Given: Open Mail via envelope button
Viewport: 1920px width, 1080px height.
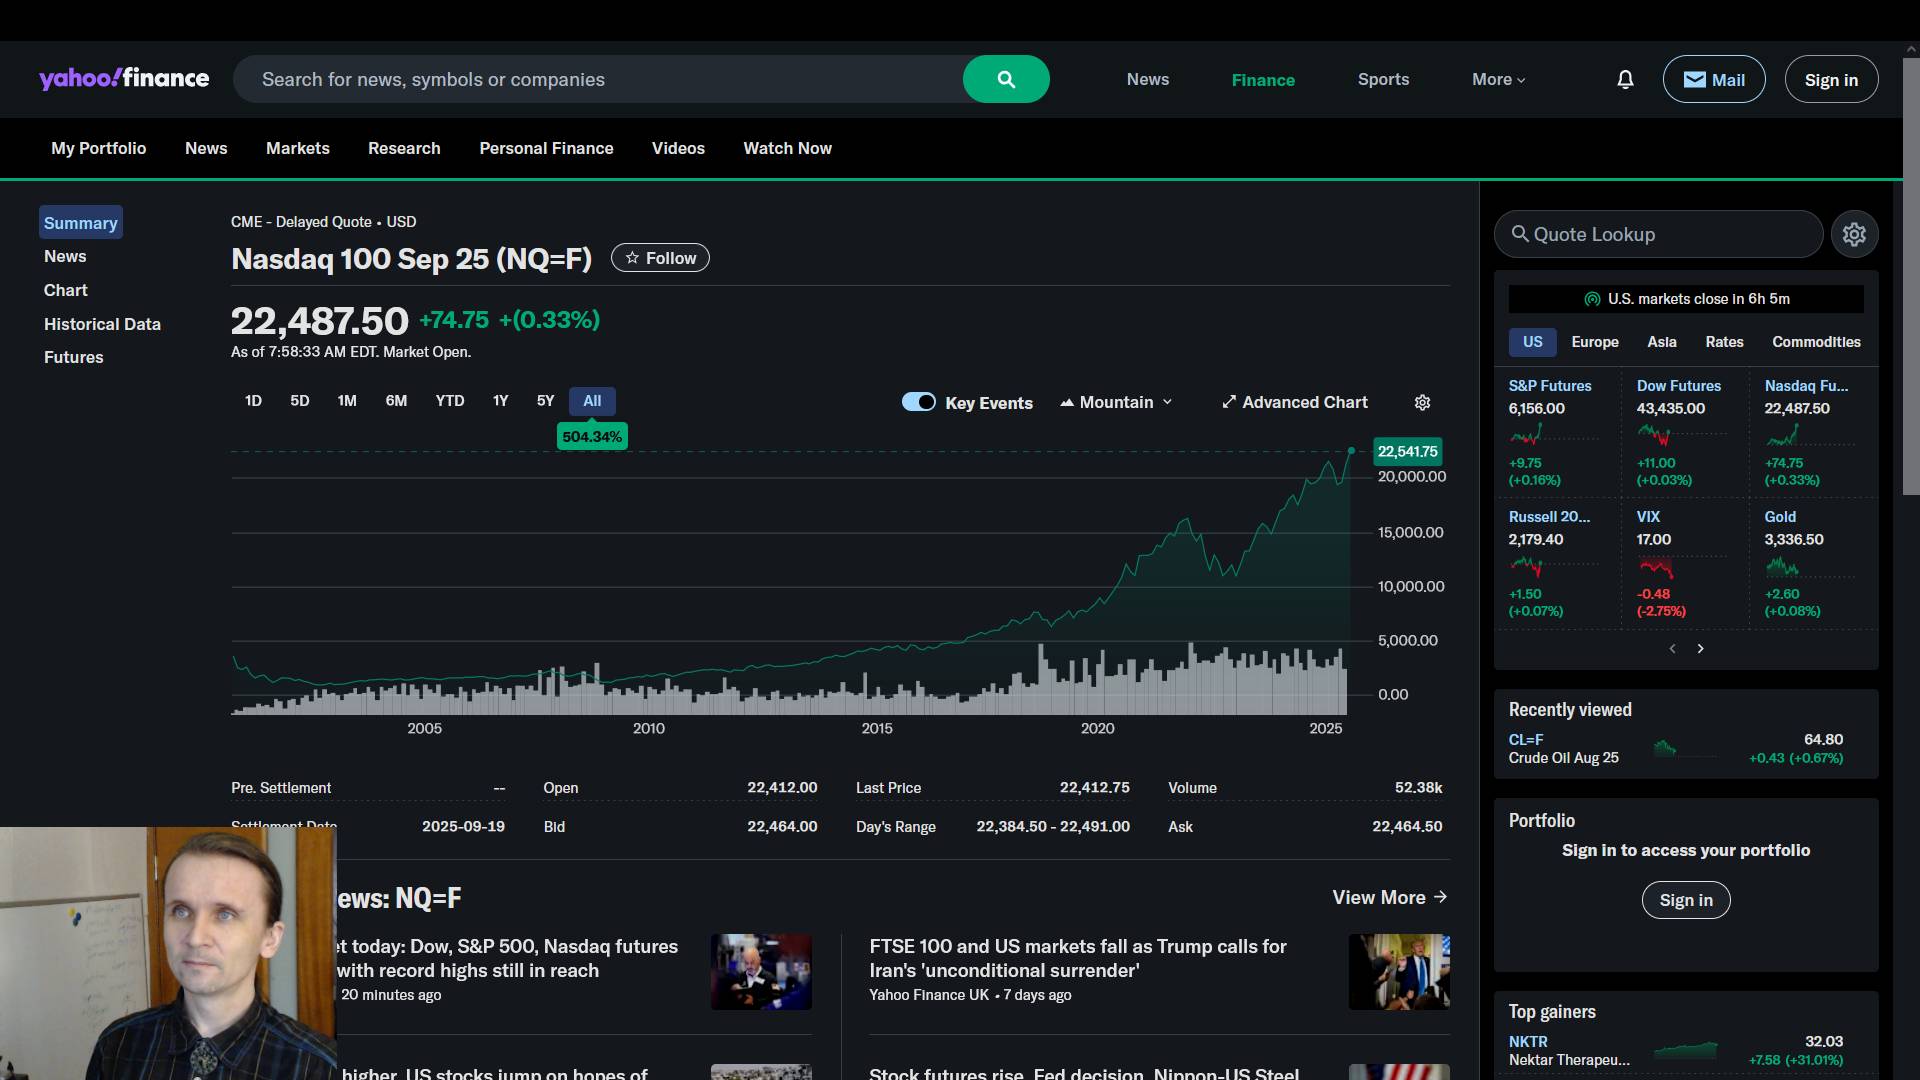Looking at the screenshot, I should point(1713,80).
